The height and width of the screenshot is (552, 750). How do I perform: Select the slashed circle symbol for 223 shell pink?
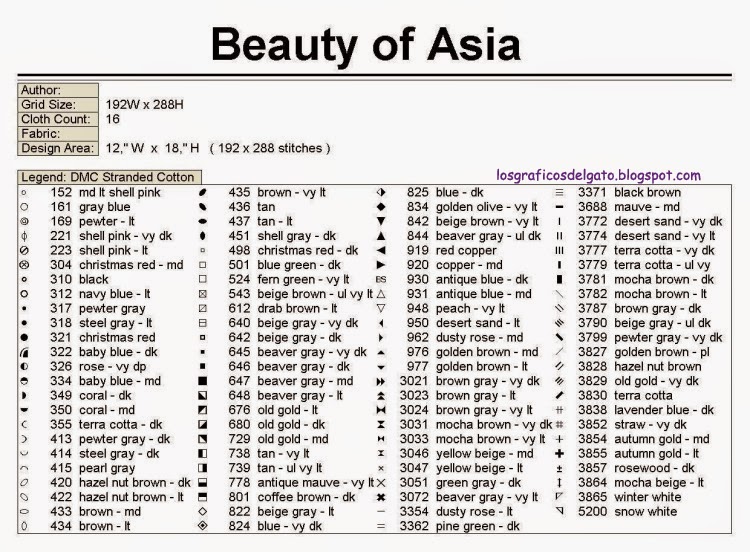[24, 250]
